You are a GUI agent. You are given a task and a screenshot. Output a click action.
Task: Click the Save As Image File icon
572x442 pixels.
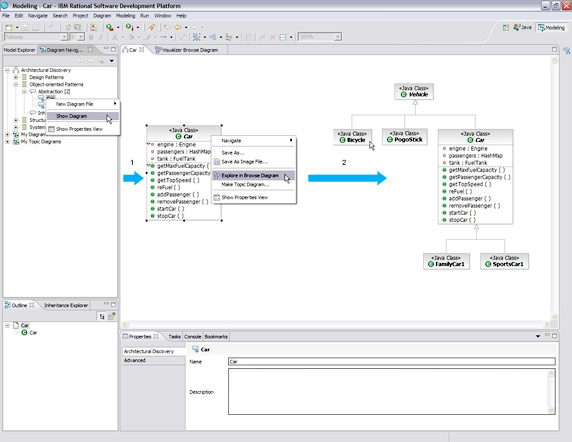(217, 162)
